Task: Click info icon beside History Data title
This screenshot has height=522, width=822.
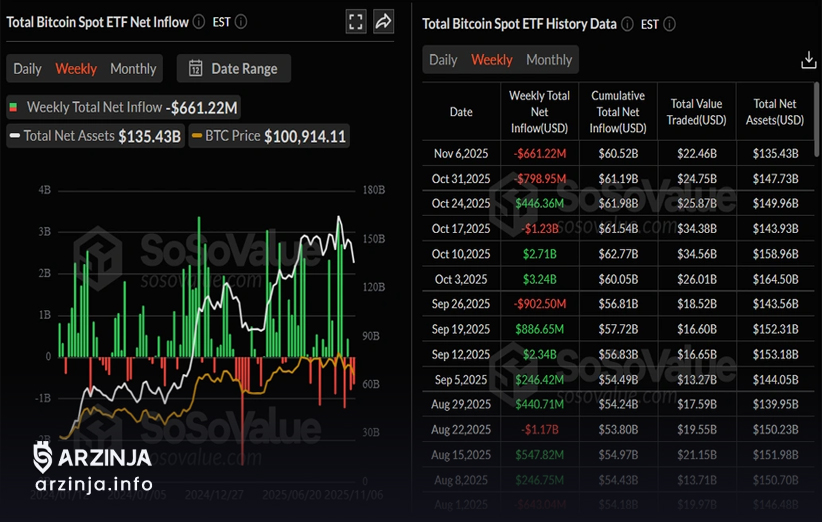Action: coord(626,24)
